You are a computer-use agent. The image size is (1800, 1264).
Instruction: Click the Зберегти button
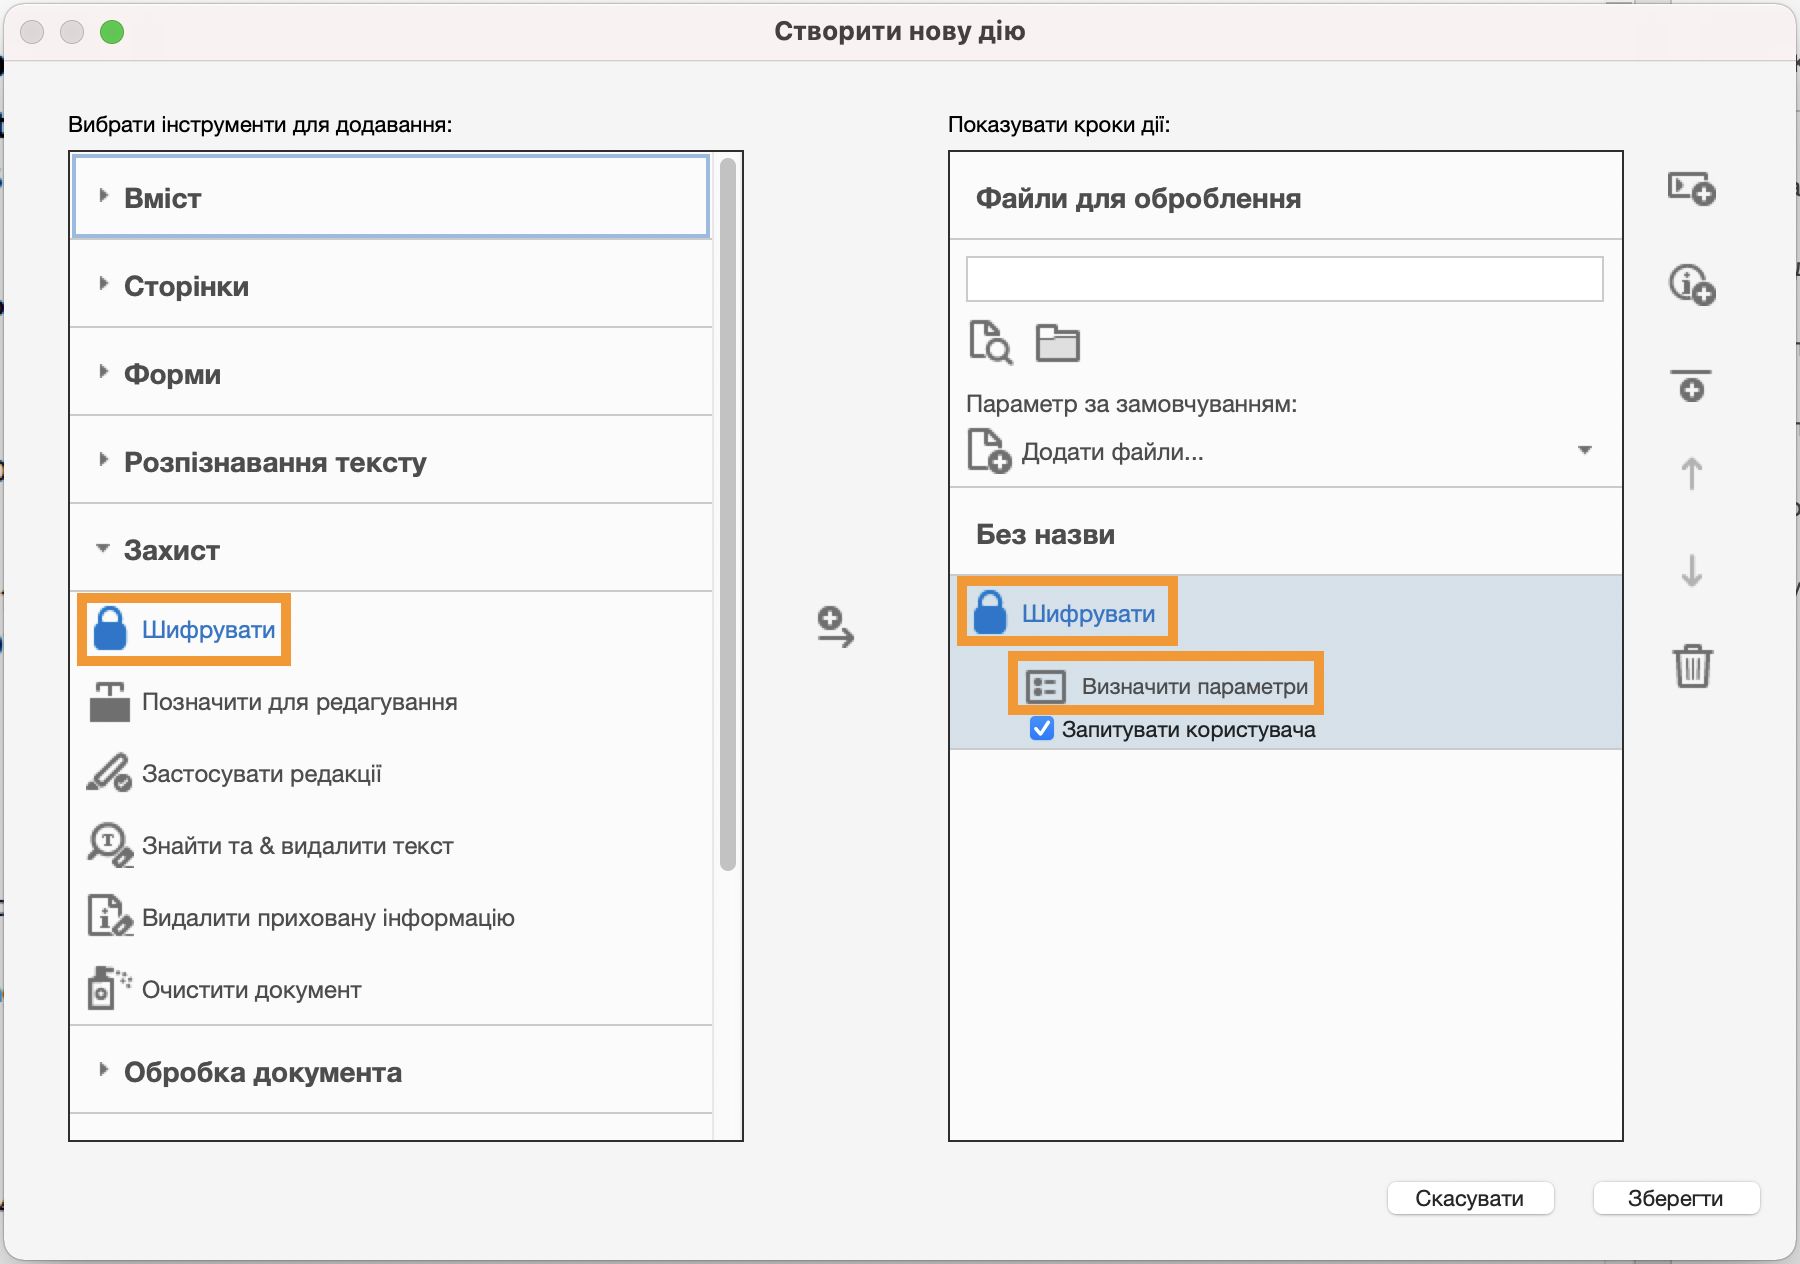point(1675,1198)
